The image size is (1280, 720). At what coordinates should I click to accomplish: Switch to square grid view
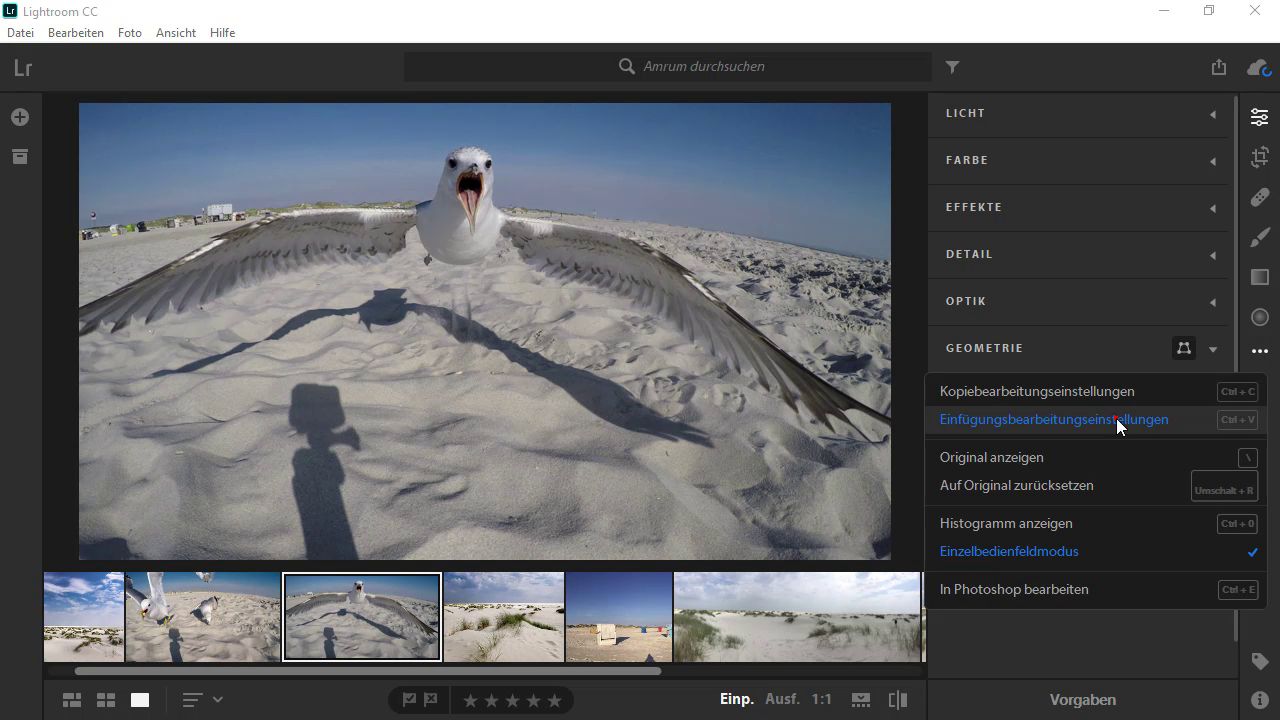106,700
